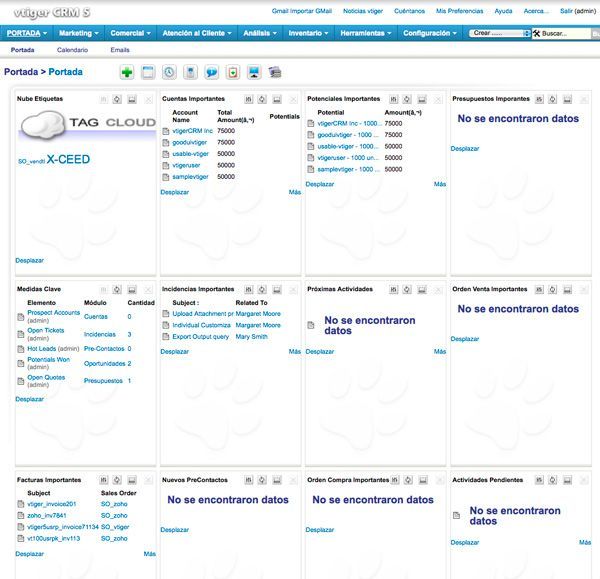This screenshot has height=579, width=600.
Task: Click Más in Facturas Importantes widget
Action: tap(150, 554)
